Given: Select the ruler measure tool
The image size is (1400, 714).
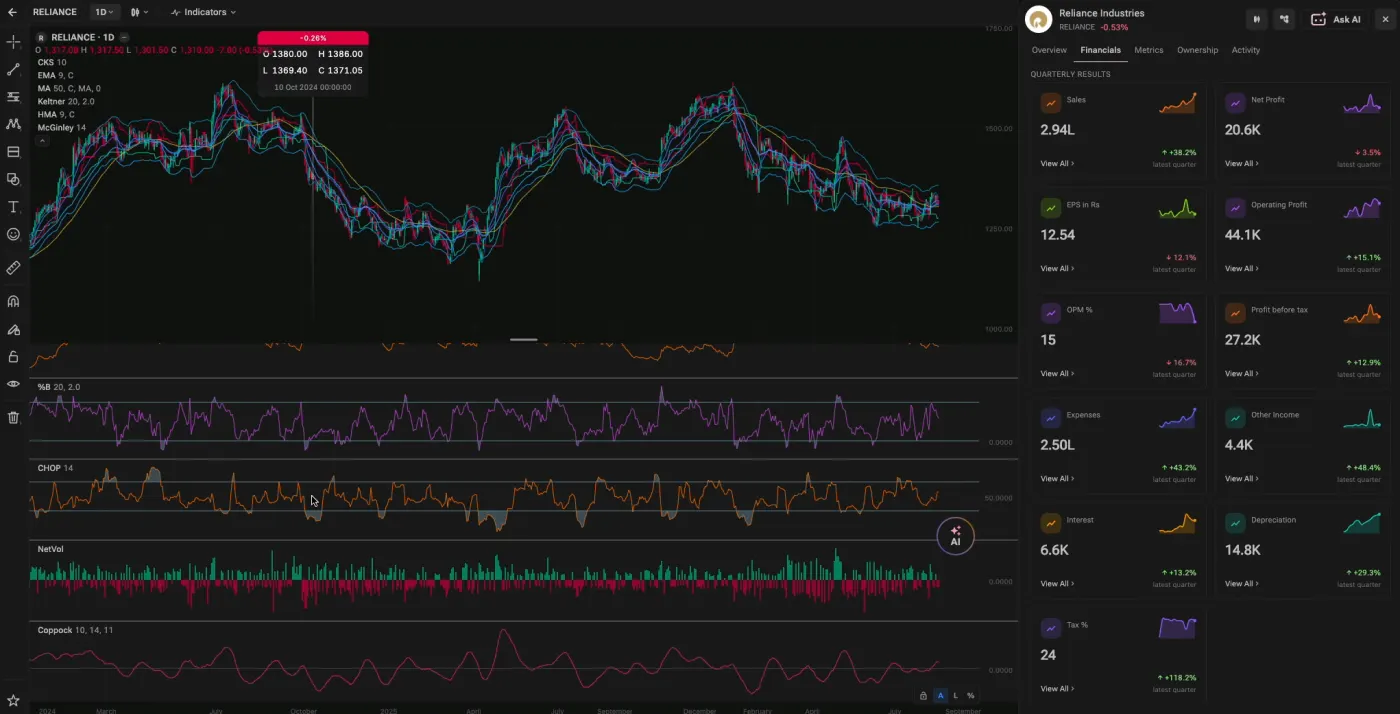Looking at the screenshot, I should point(13,268).
